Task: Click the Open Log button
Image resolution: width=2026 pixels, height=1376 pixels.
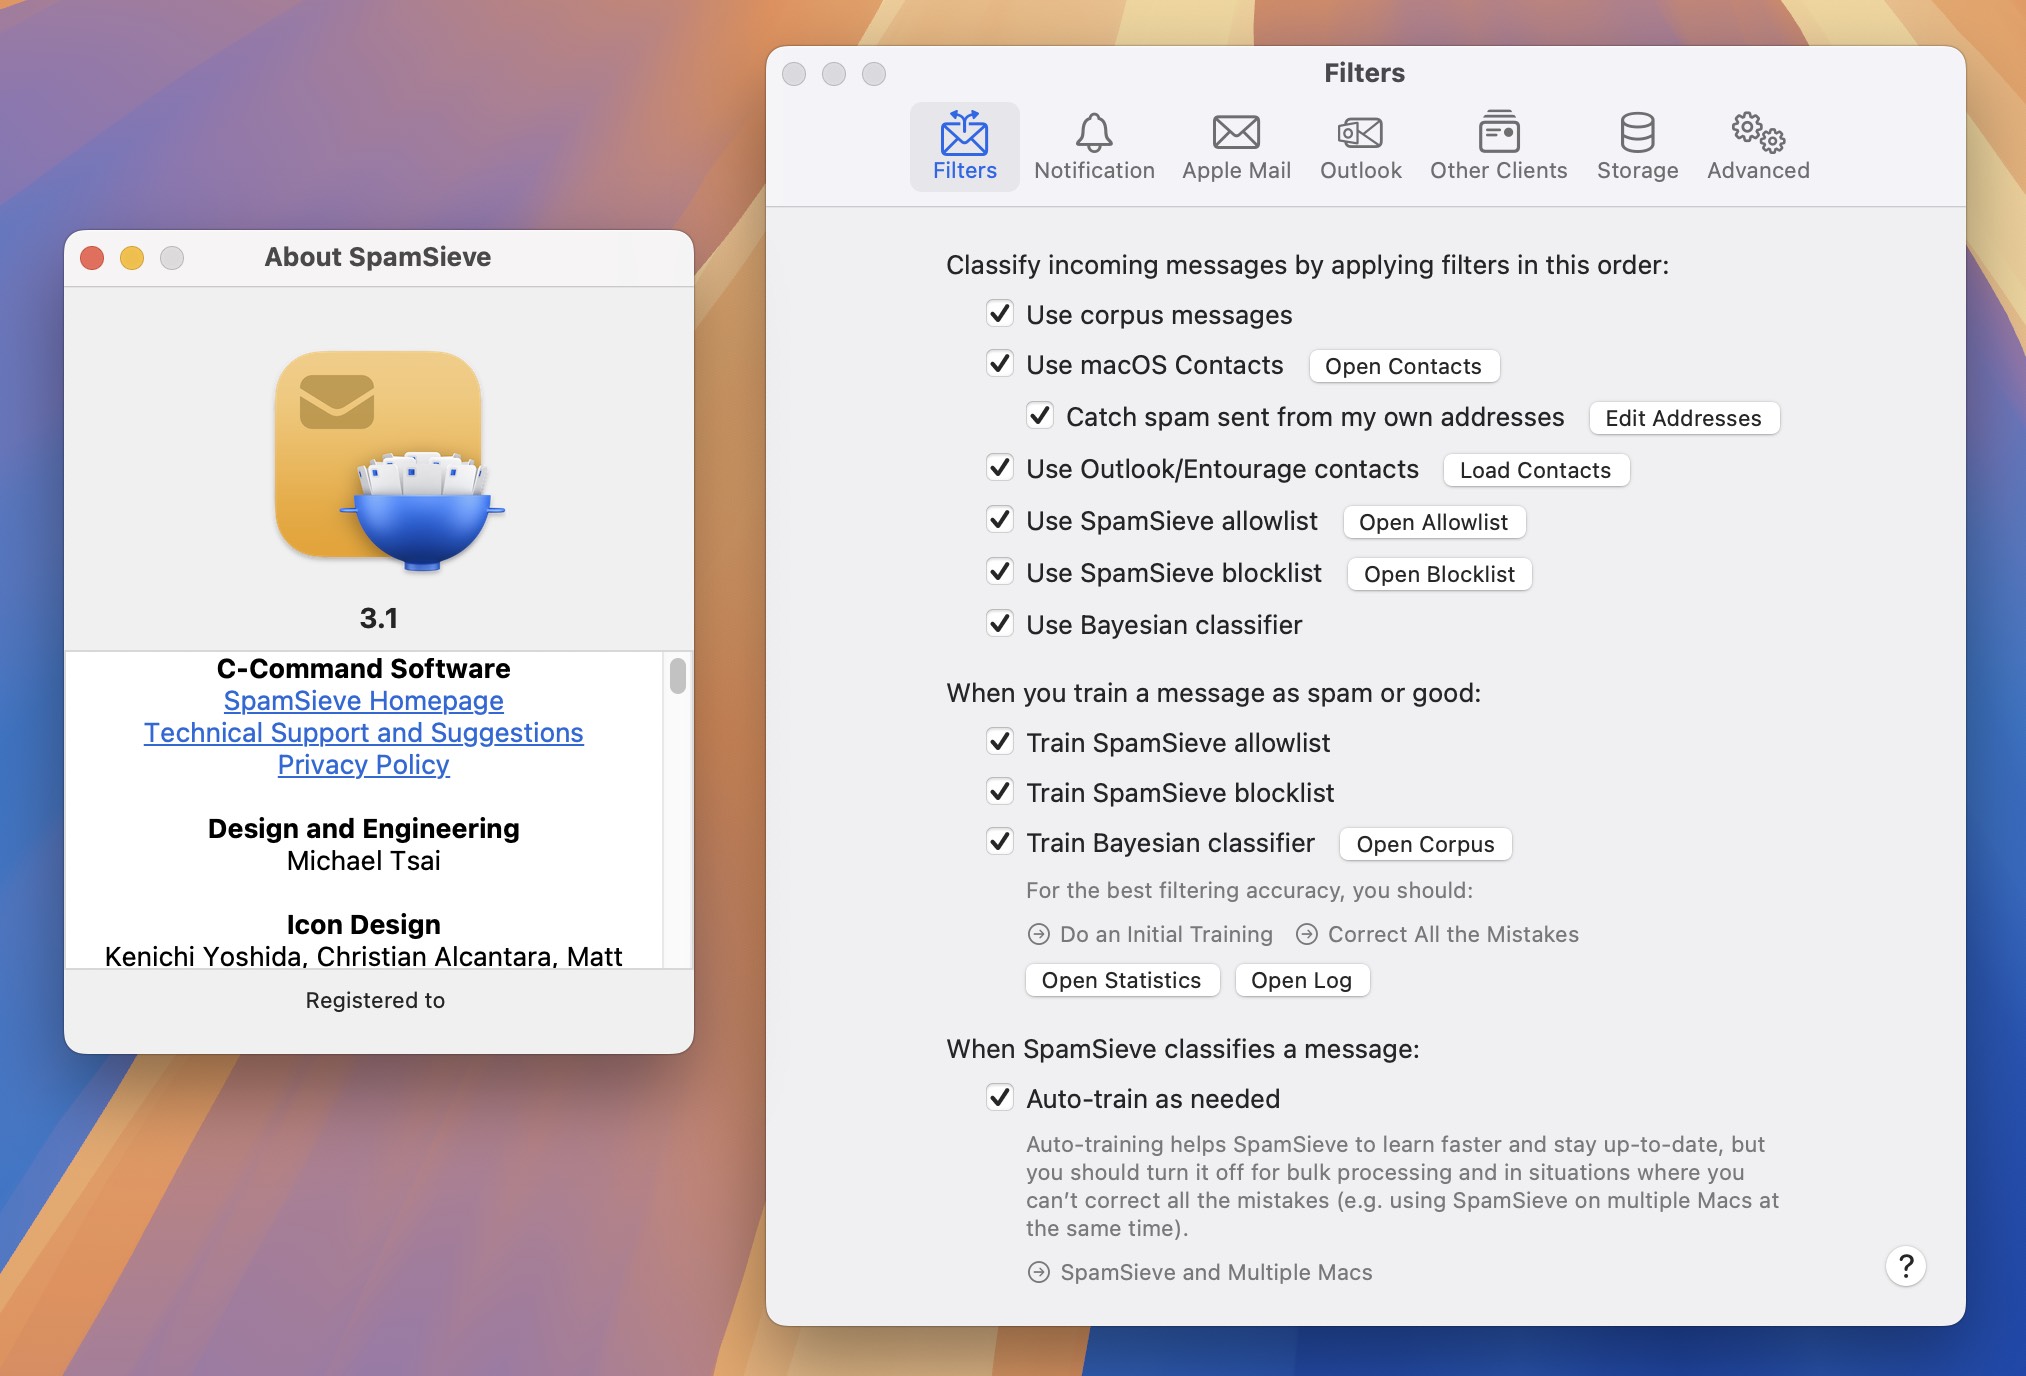Action: pos(1301,980)
